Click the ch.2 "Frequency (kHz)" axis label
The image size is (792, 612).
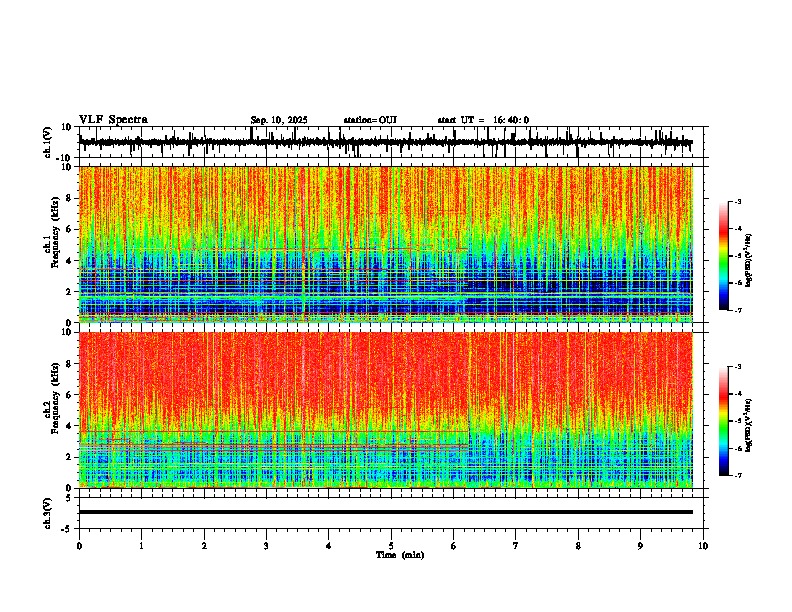(x=56, y=397)
